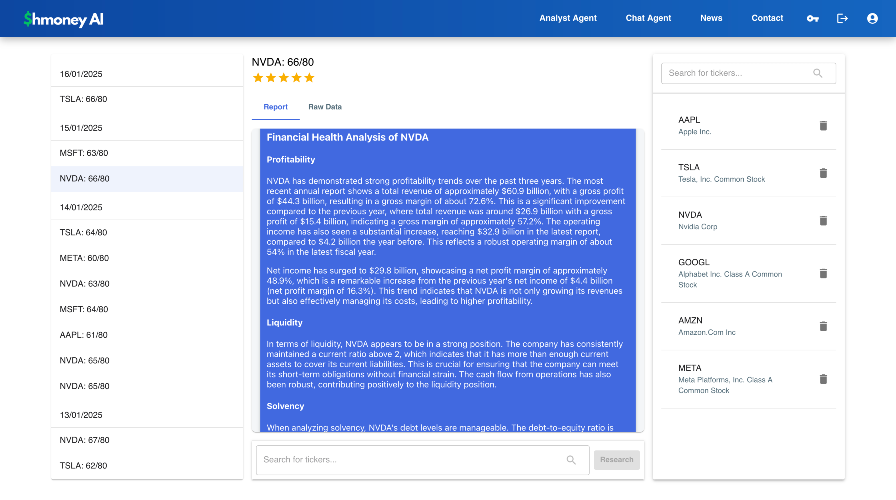896x500 pixels.
Task: Click search icon in watchlist ticker search
Action: tap(818, 73)
